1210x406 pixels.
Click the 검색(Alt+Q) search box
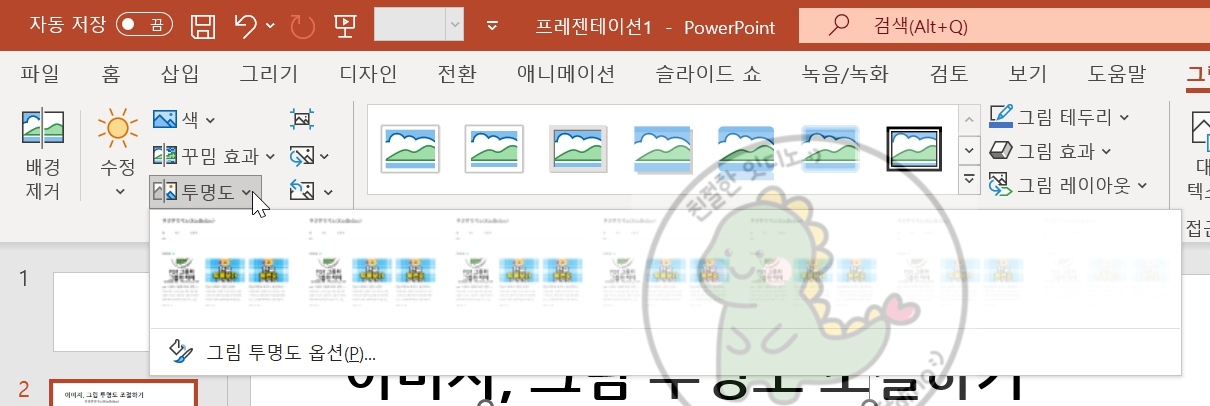pos(1005,25)
